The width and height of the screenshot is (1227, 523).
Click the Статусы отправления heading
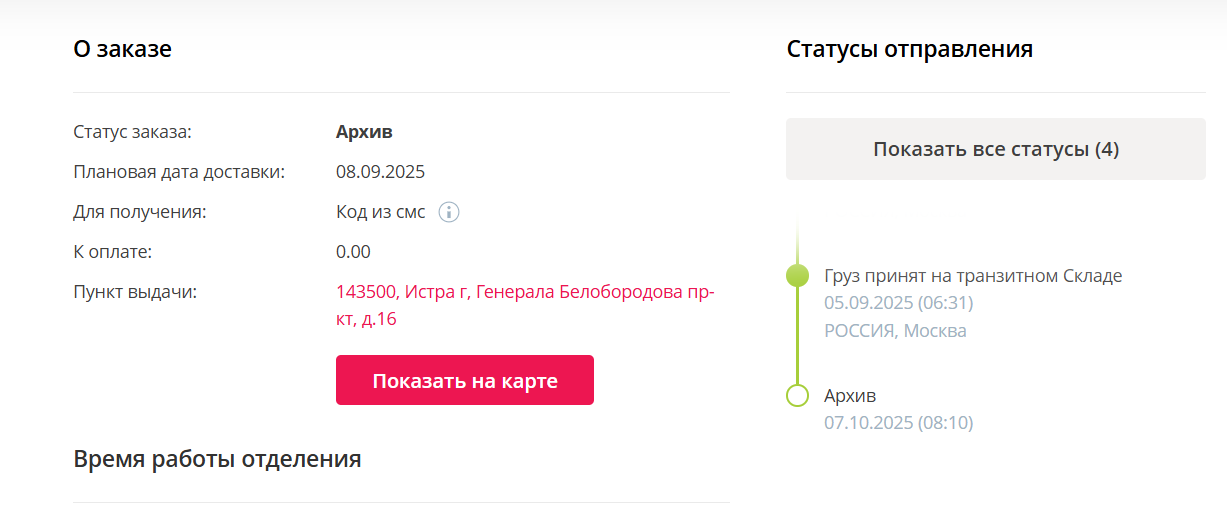(x=909, y=49)
